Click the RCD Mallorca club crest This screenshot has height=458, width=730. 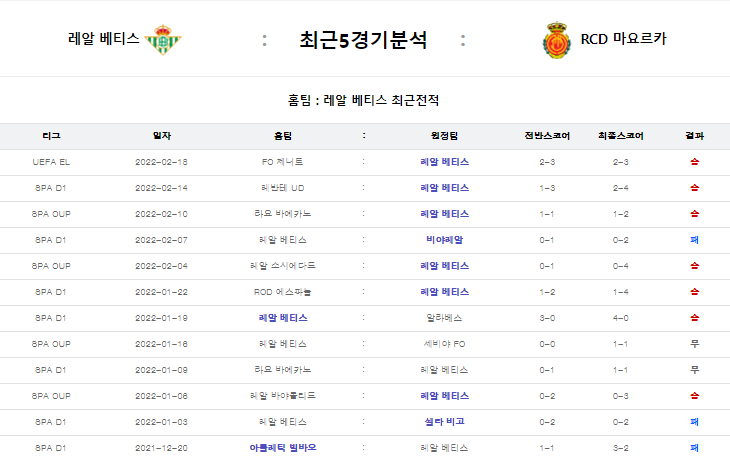pyautogui.click(x=558, y=40)
